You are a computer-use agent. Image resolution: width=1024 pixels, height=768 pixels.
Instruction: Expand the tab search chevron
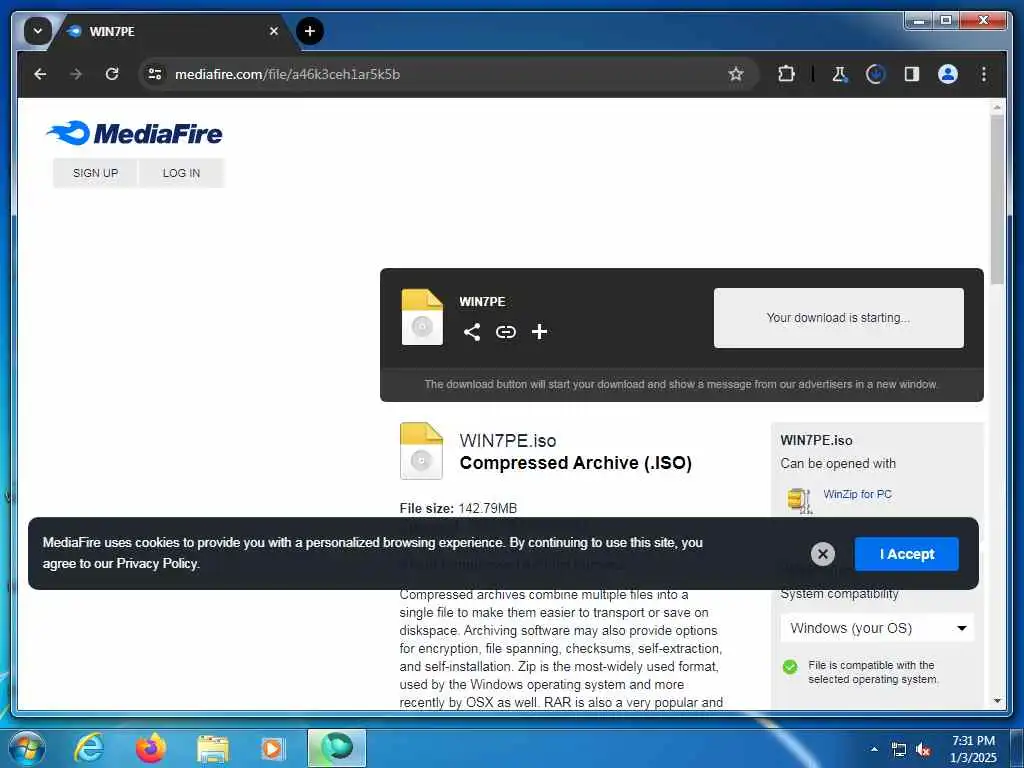pos(37,31)
